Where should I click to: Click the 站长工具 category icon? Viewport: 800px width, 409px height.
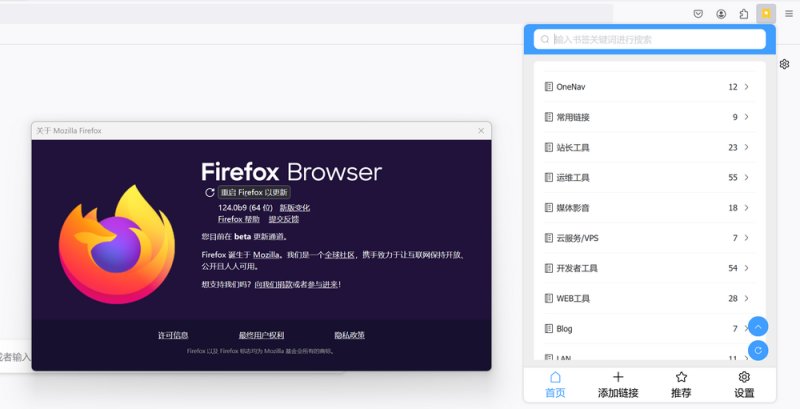548,147
